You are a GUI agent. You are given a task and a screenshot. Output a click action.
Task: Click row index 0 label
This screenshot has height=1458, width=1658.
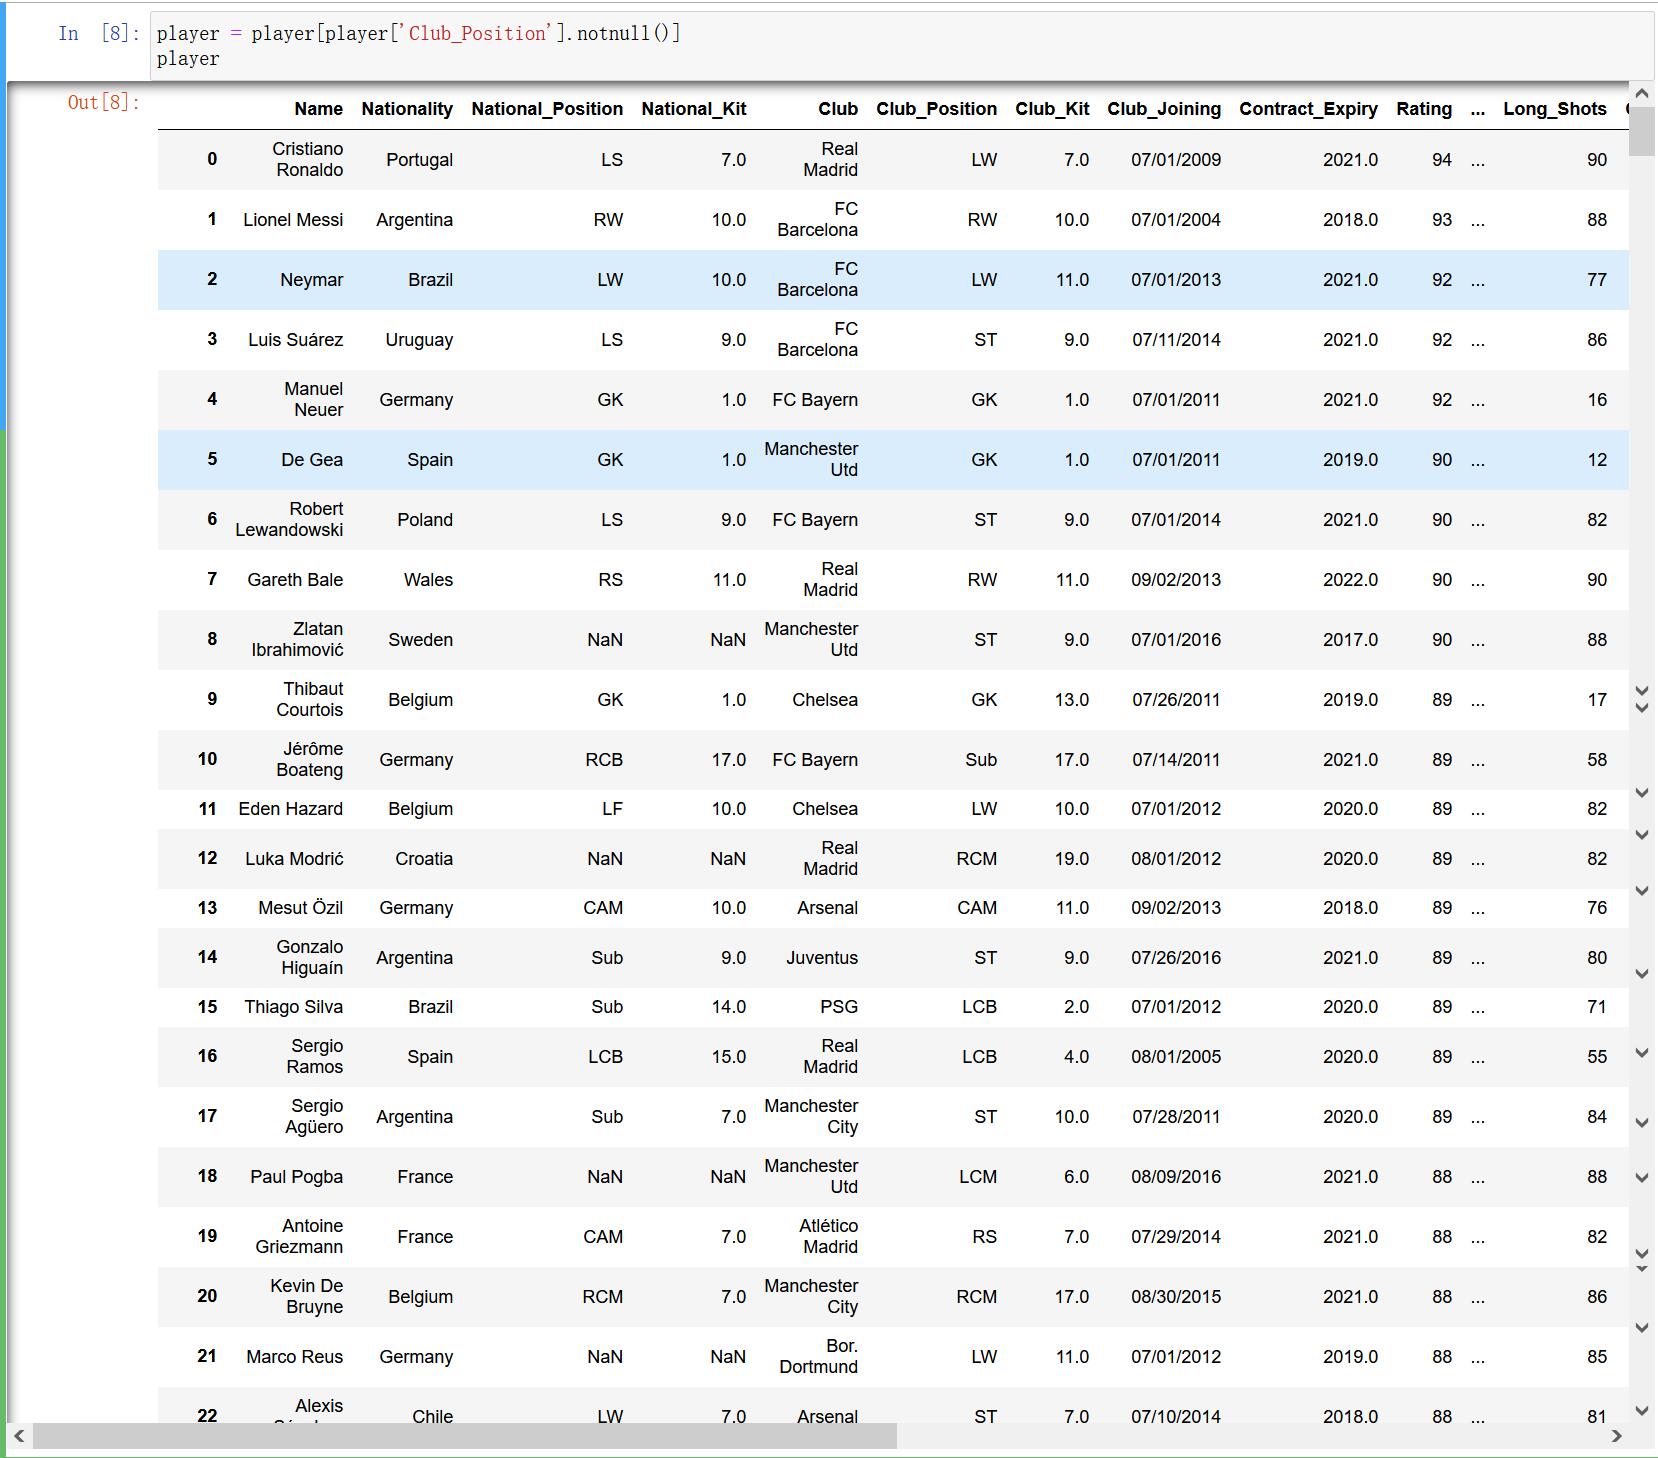(212, 159)
